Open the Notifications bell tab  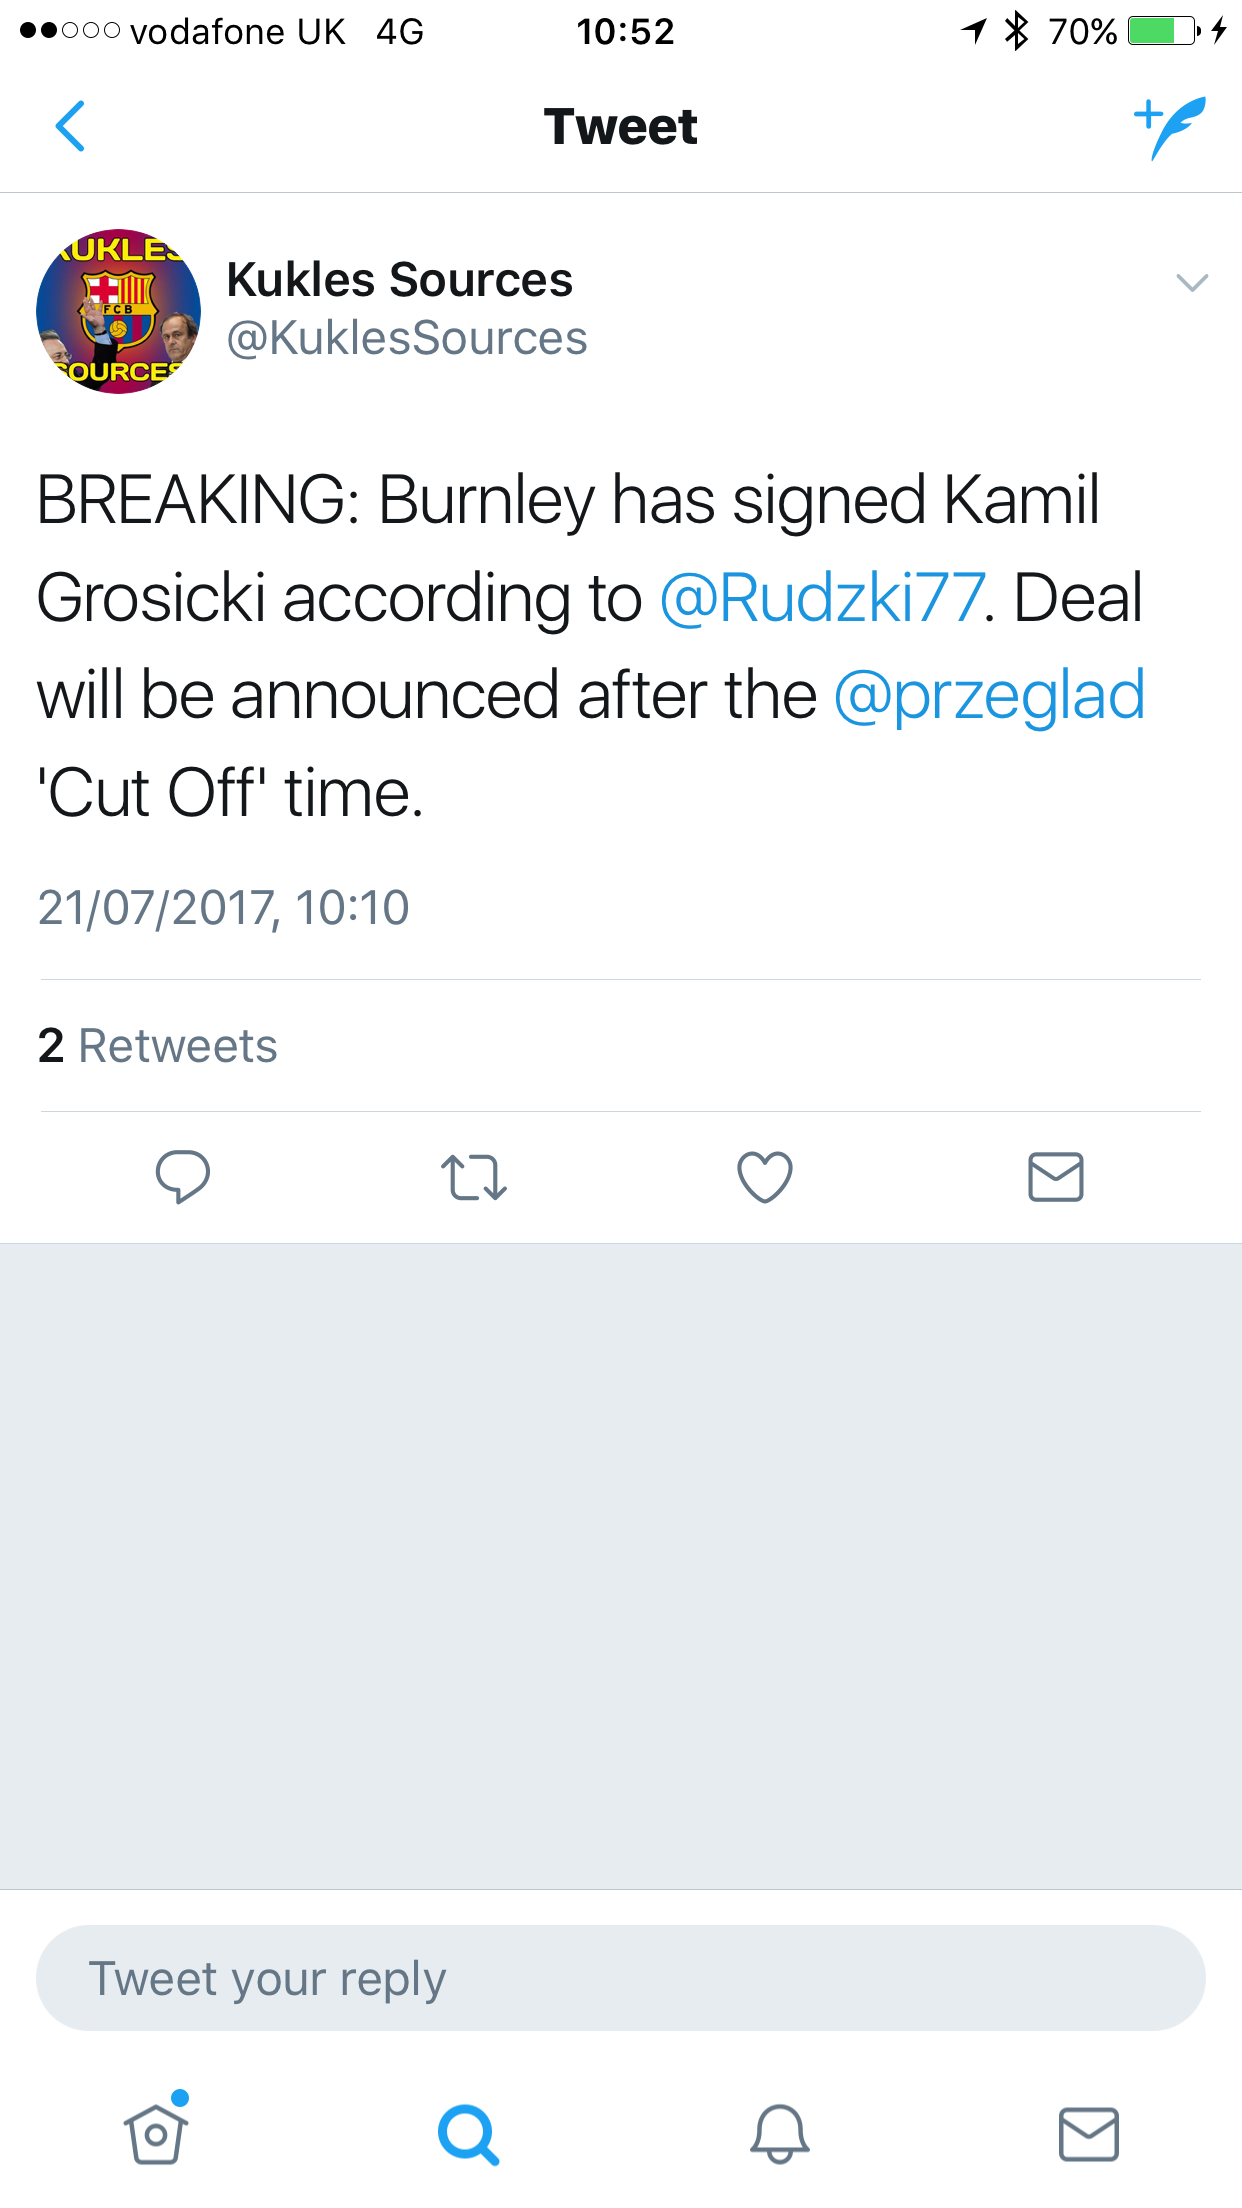point(780,2134)
